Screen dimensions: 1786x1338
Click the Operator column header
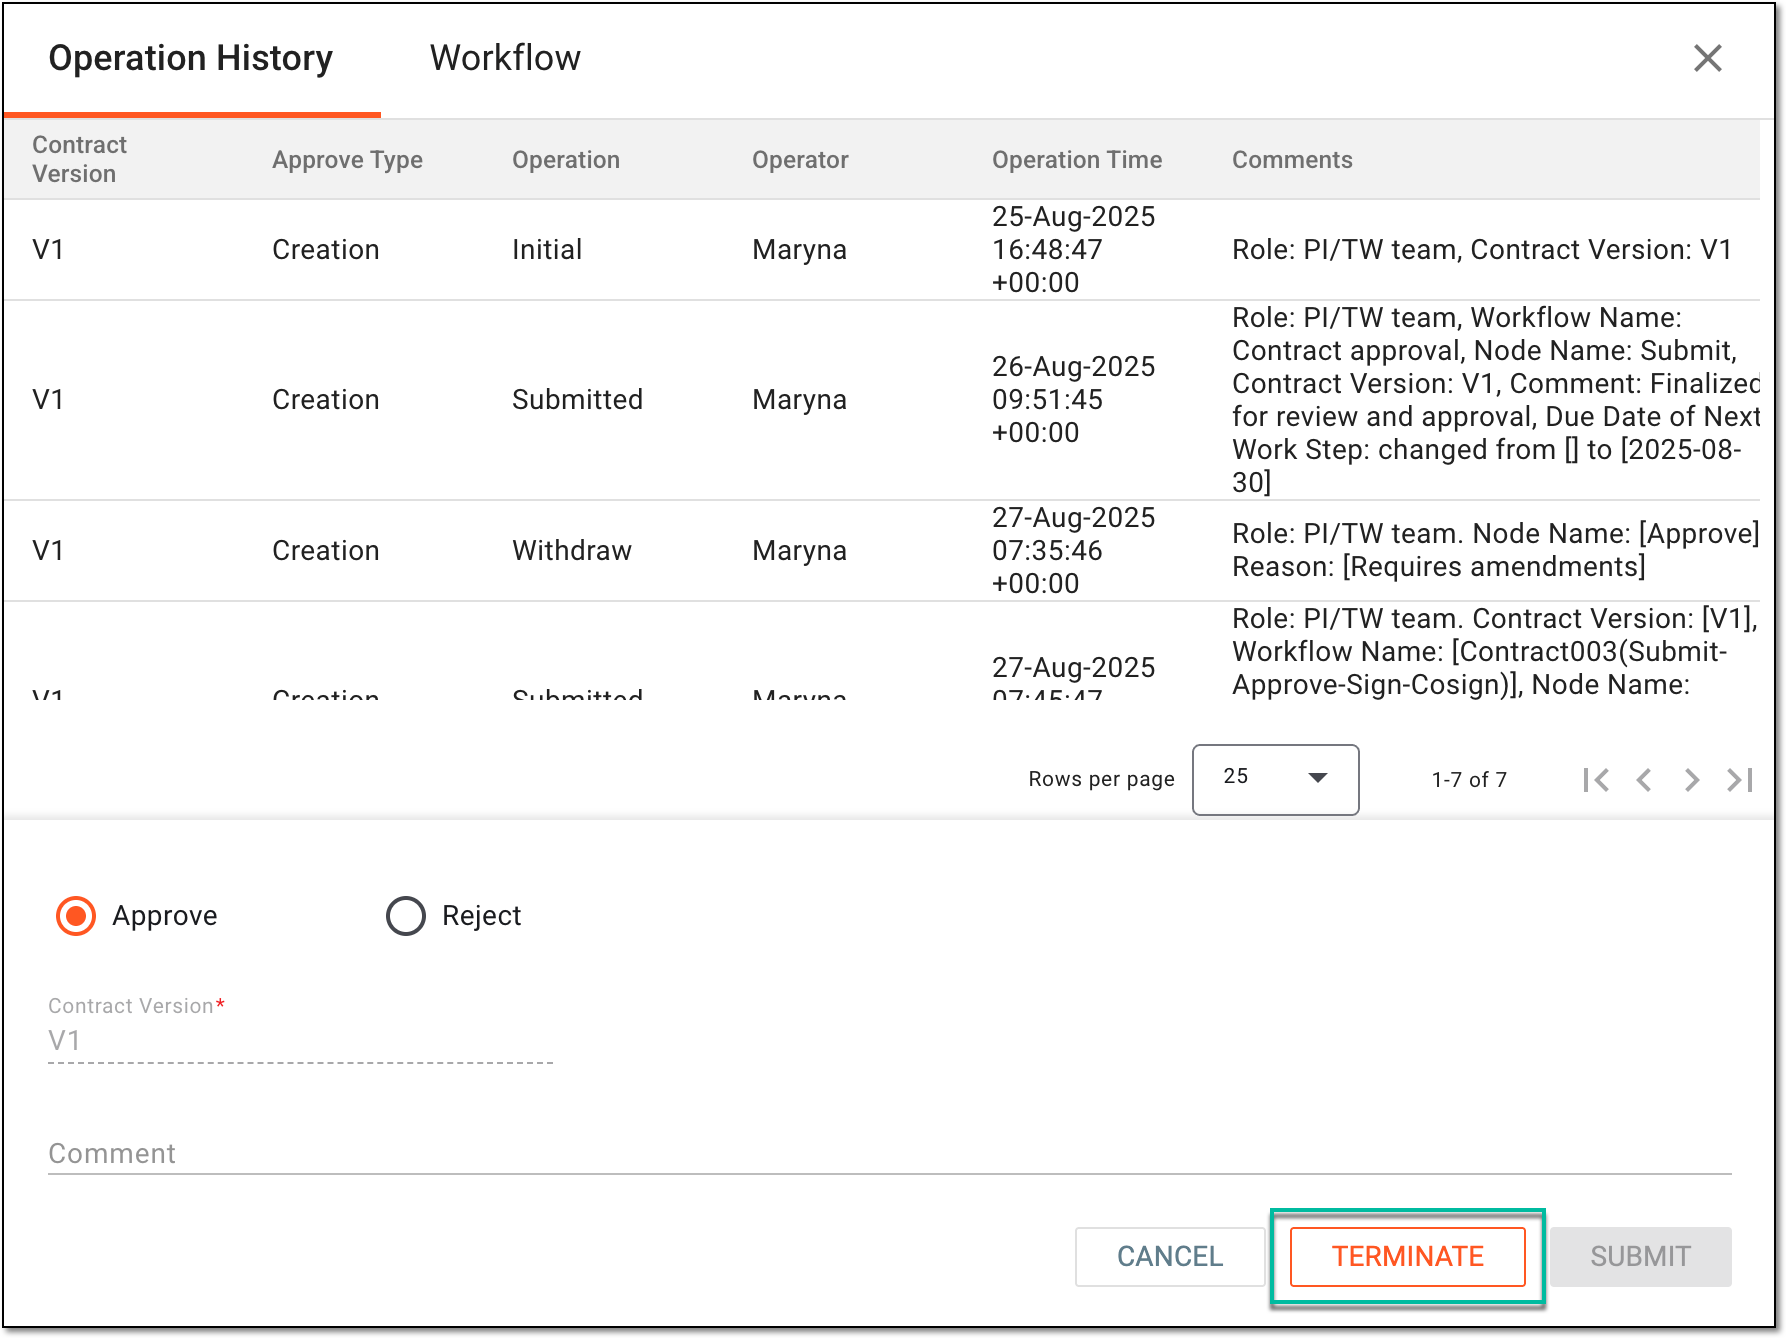(800, 160)
